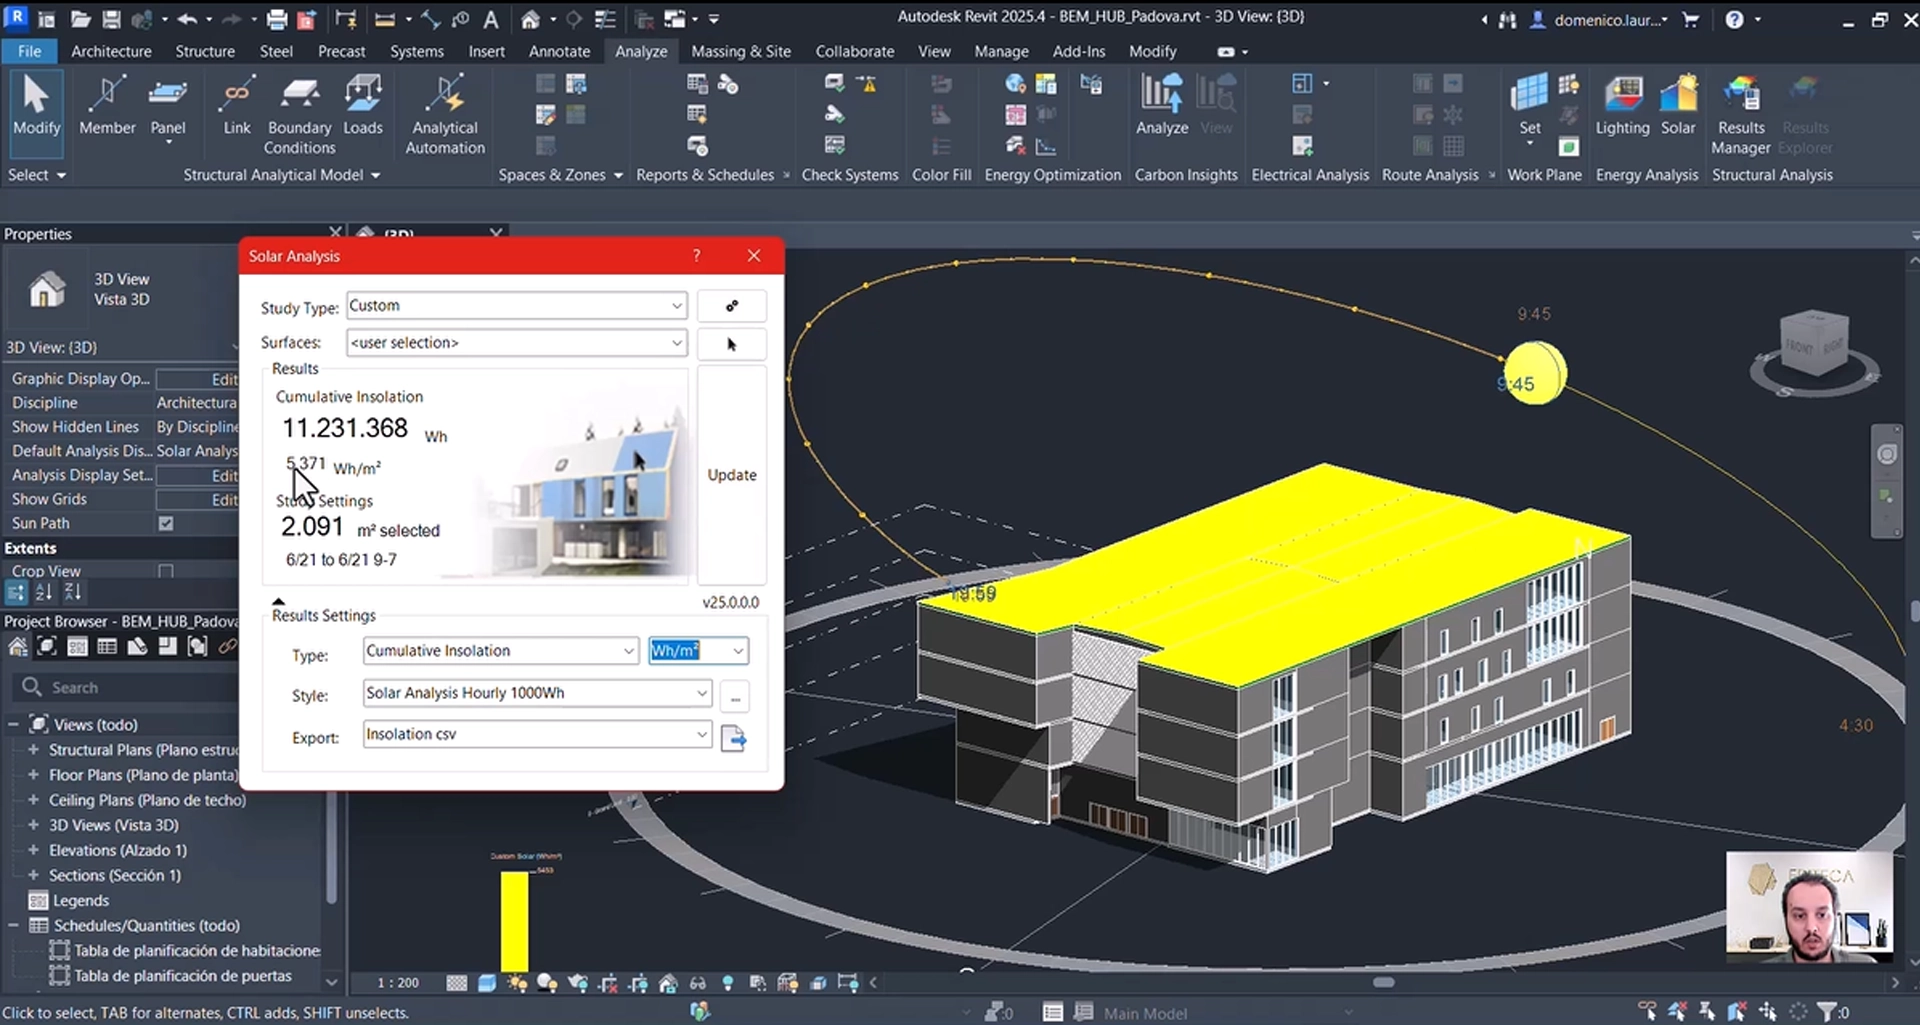Open the Export Insolation csv dropdown
The width and height of the screenshot is (1920, 1025).
(537, 735)
